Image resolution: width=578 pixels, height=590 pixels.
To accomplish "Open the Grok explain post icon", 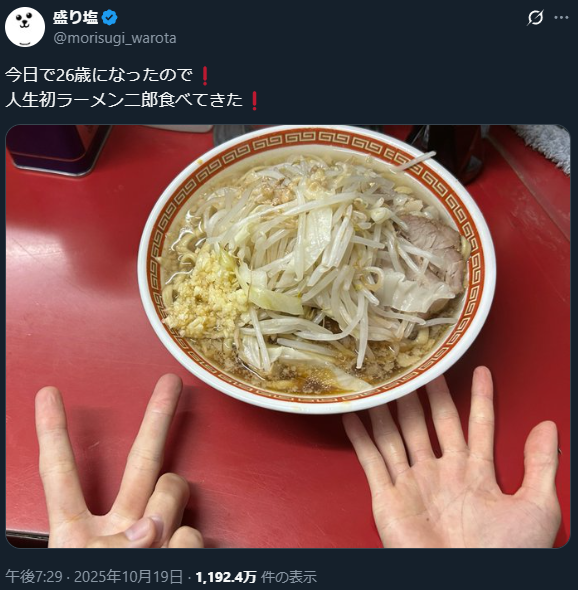I will (x=535, y=18).
